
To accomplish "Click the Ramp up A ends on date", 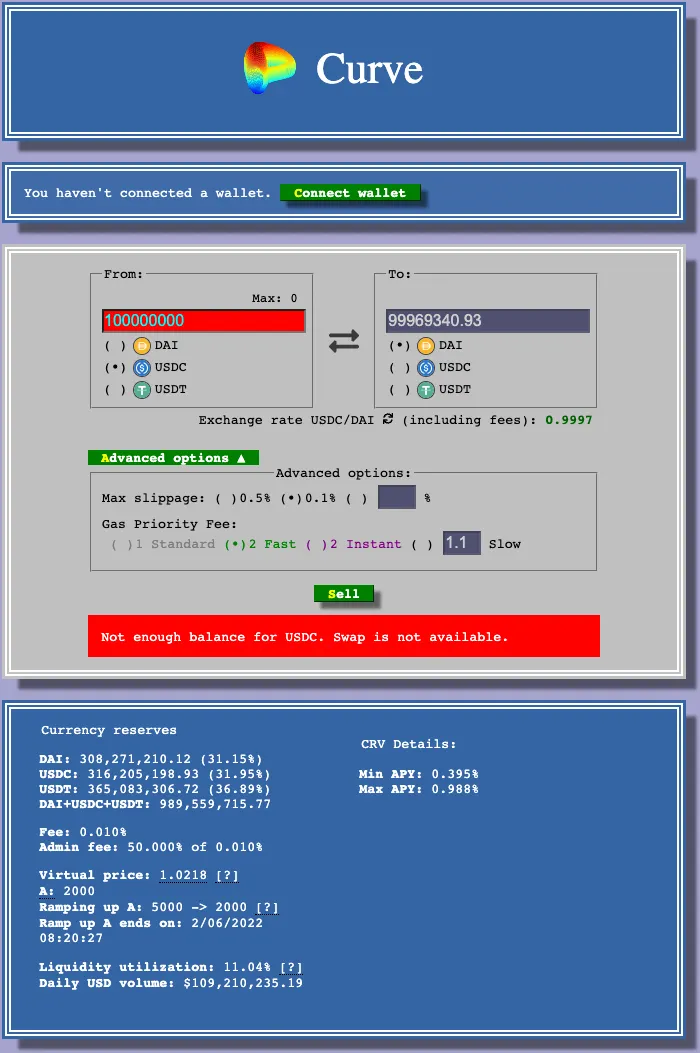I will click(151, 930).
